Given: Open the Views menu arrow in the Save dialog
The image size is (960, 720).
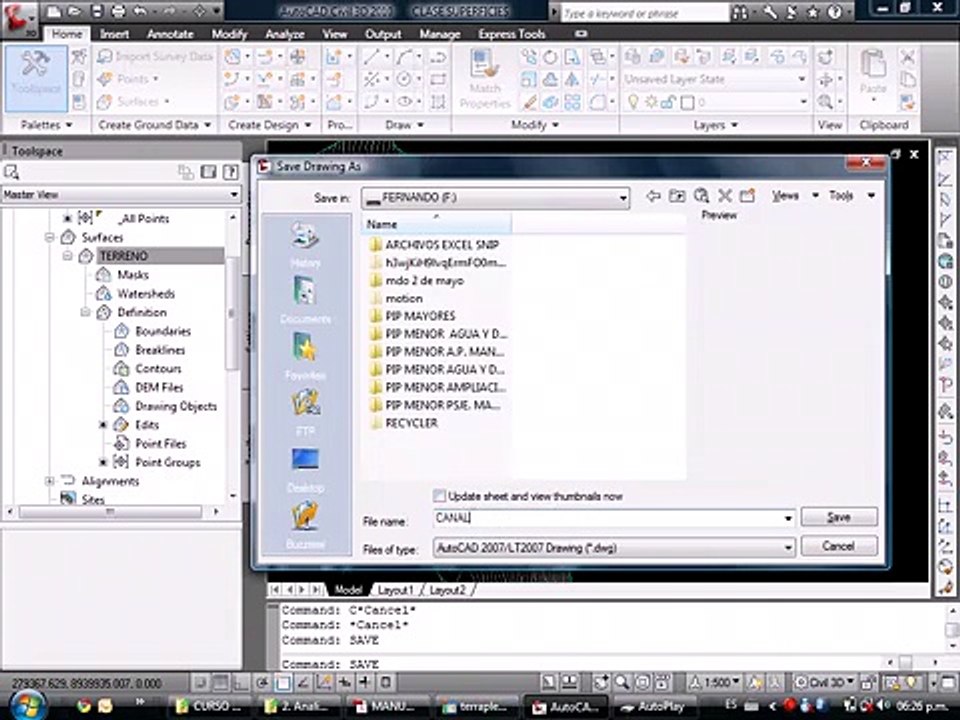Looking at the screenshot, I should click(x=816, y=195).
